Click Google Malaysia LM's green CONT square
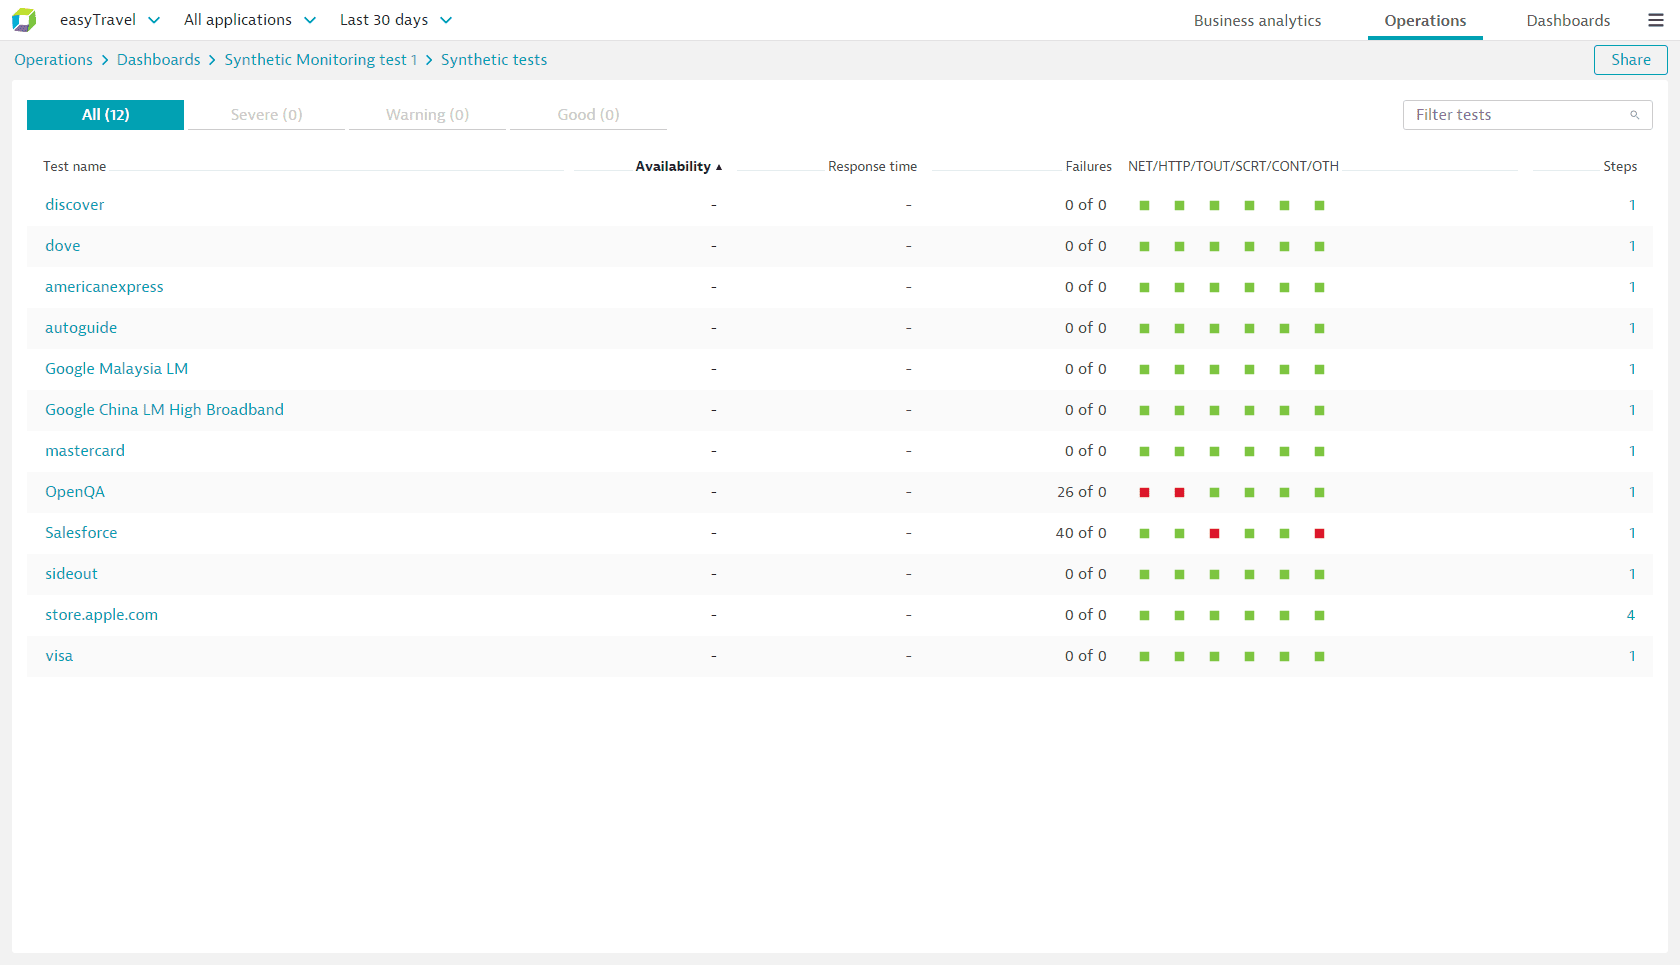Image resolution: width=1680 pixels, height=965 pixels. (1285, 369)
